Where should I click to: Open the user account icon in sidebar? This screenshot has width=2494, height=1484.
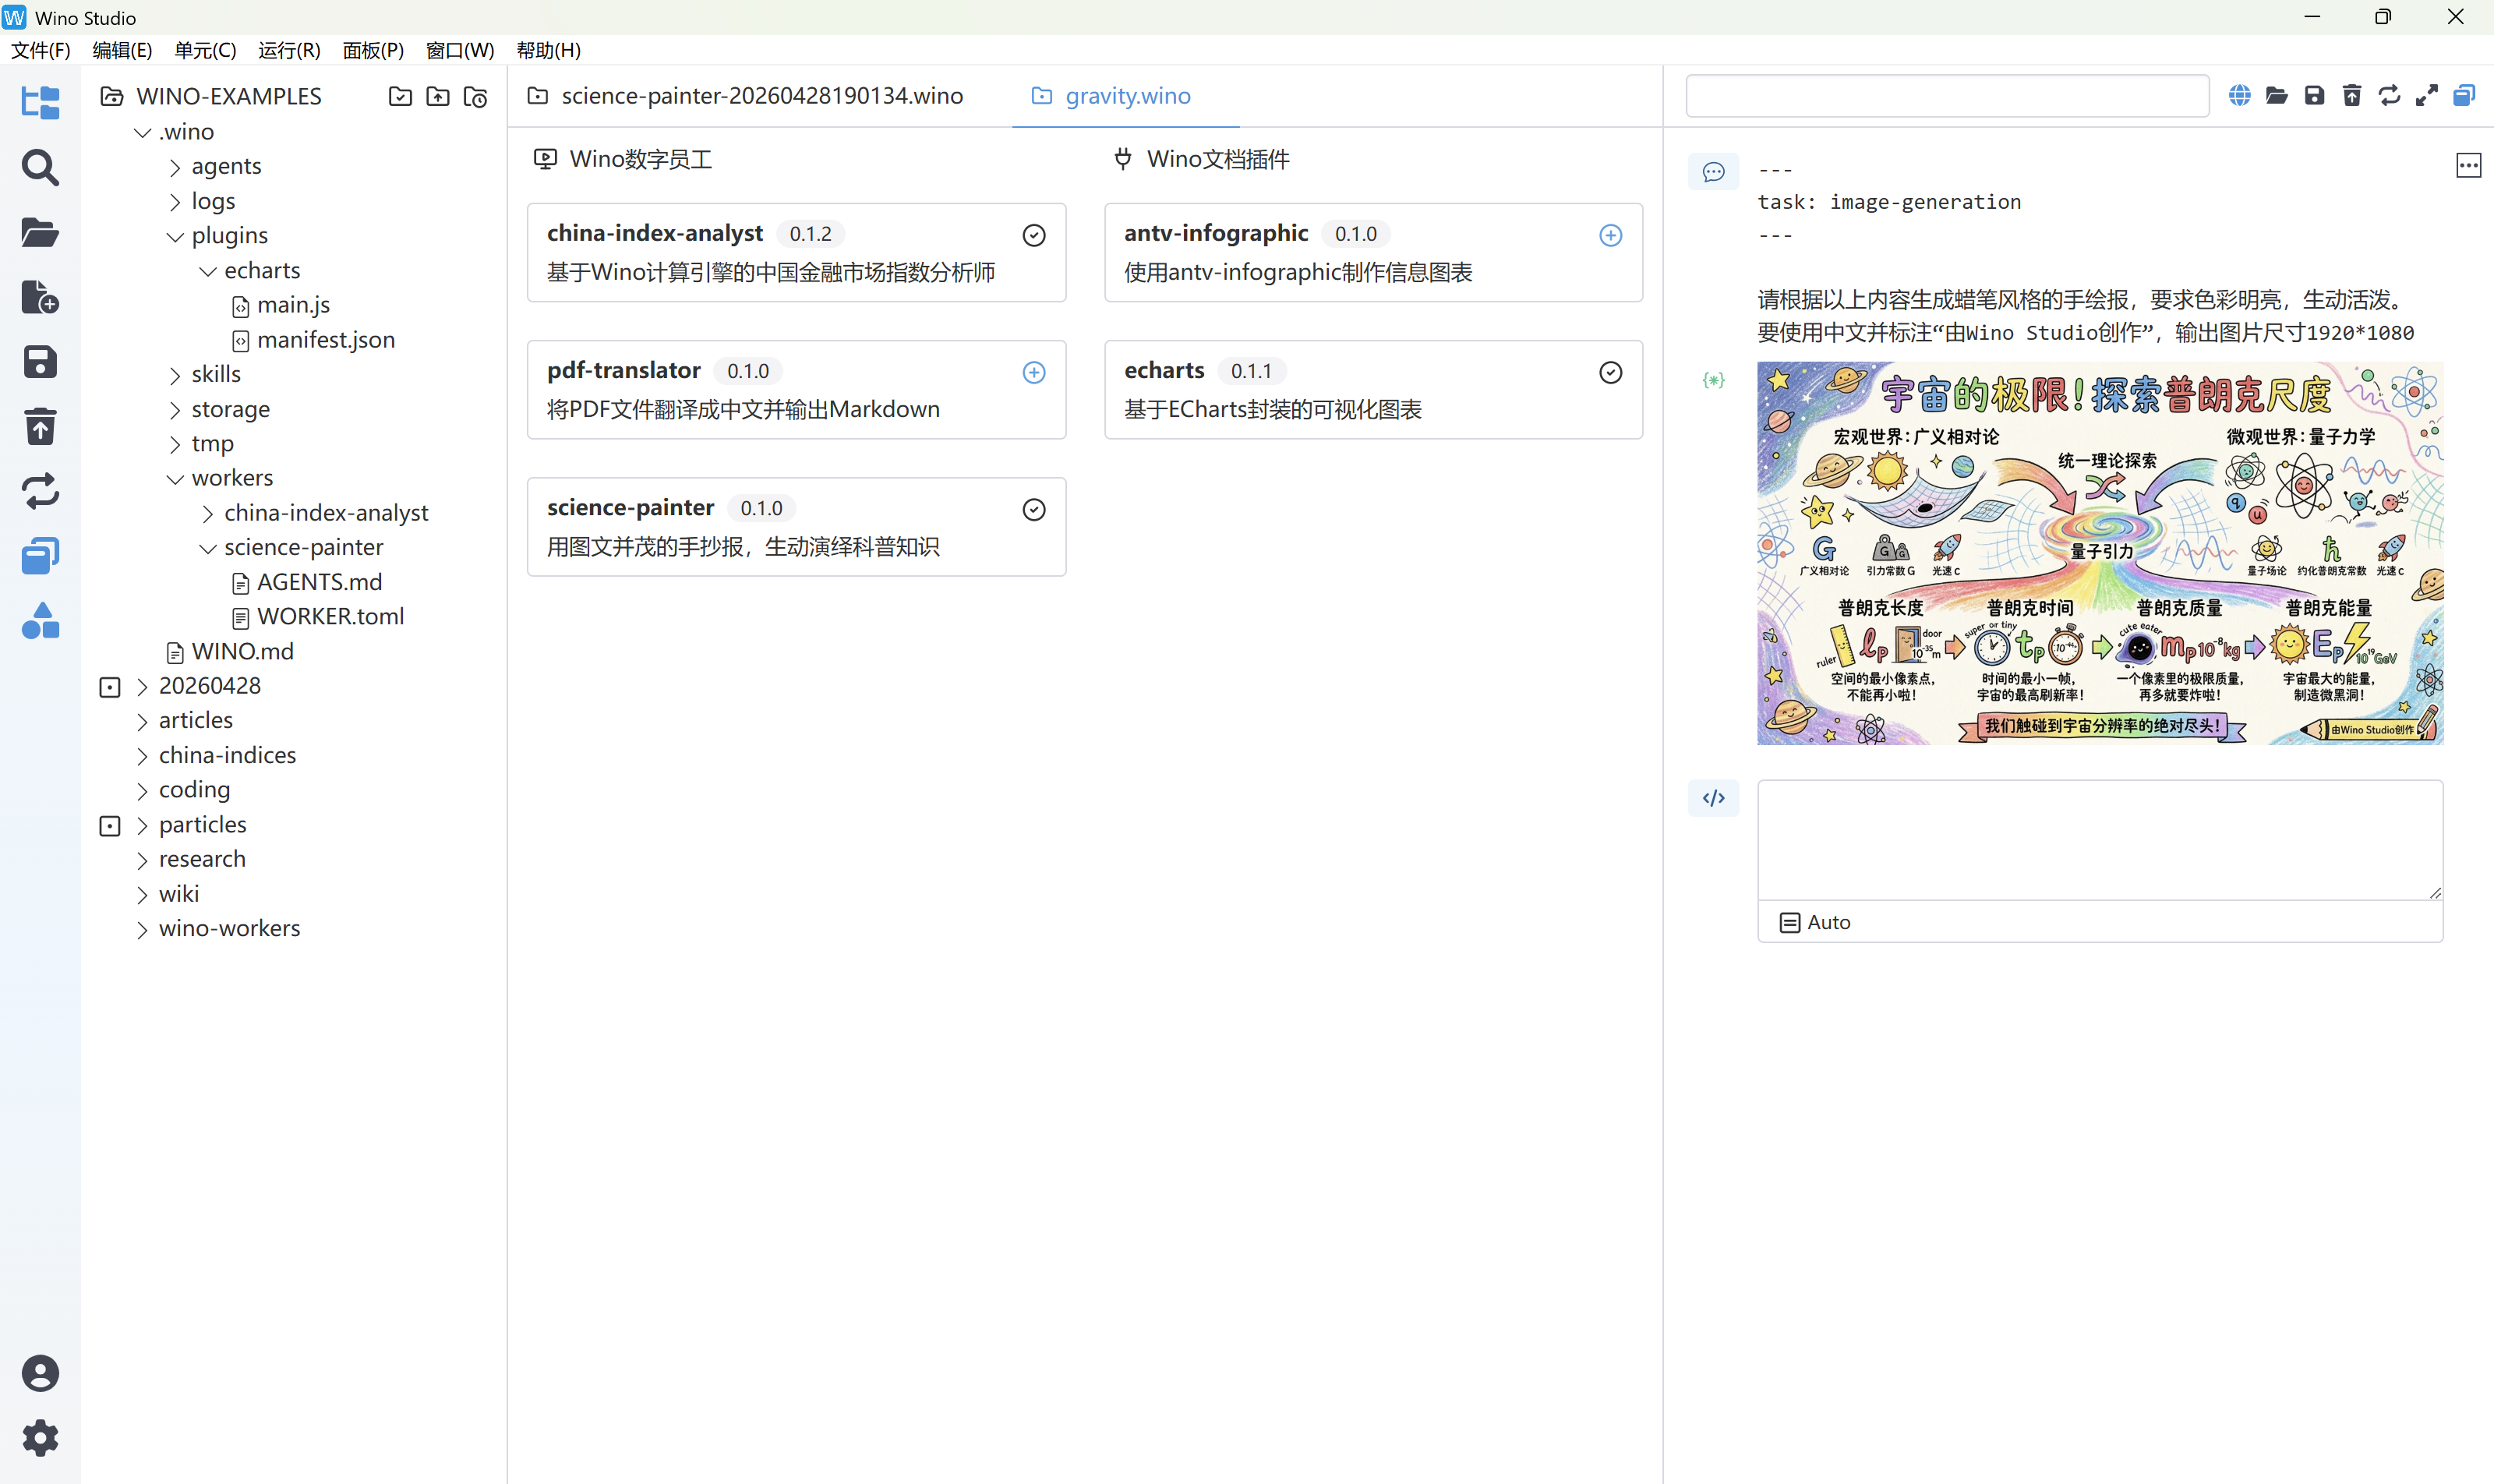coord(40,1373)
